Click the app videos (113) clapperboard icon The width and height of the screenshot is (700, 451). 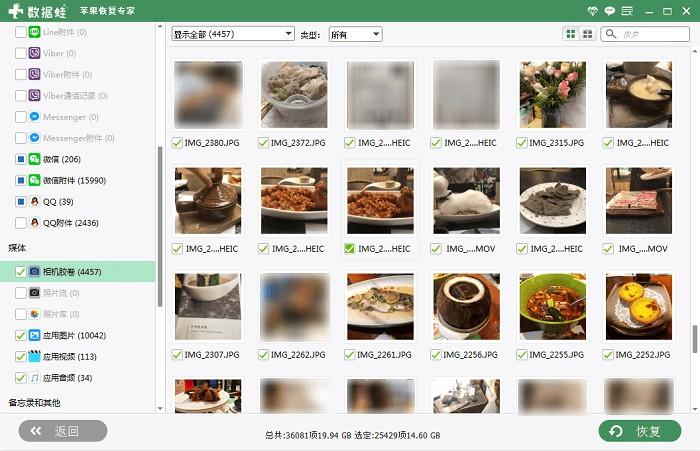pos(34,356)
